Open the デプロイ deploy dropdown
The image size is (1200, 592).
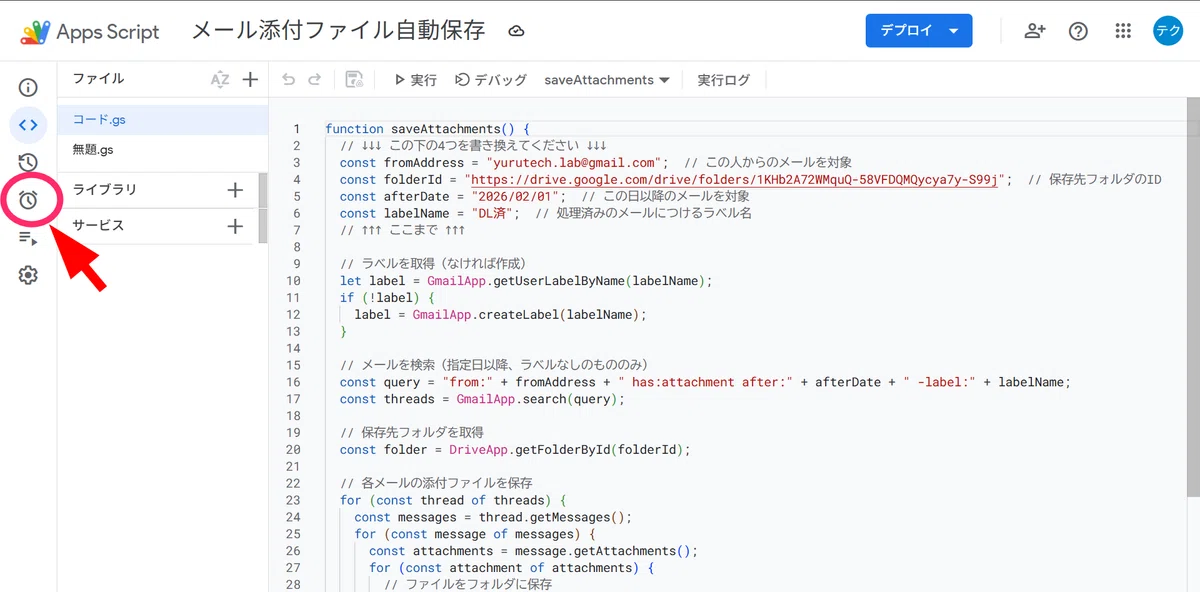click(918, 31)
